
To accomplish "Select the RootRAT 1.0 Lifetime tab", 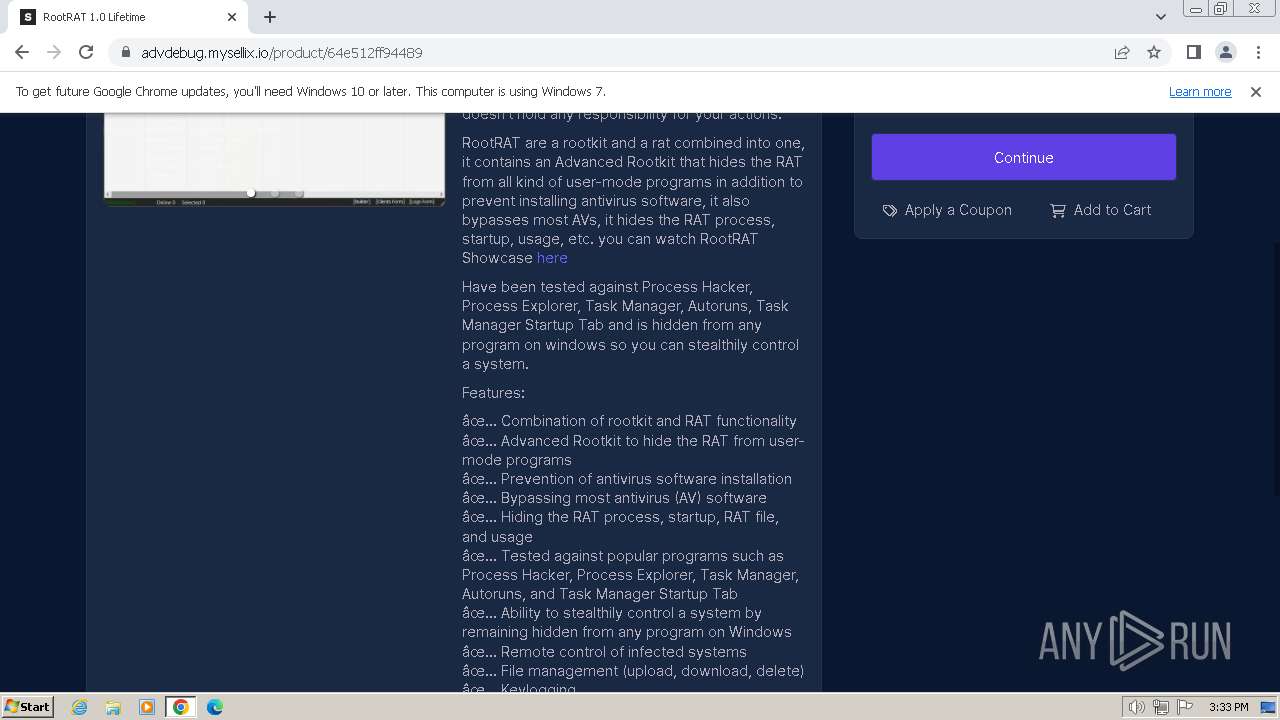I will 128,17.
